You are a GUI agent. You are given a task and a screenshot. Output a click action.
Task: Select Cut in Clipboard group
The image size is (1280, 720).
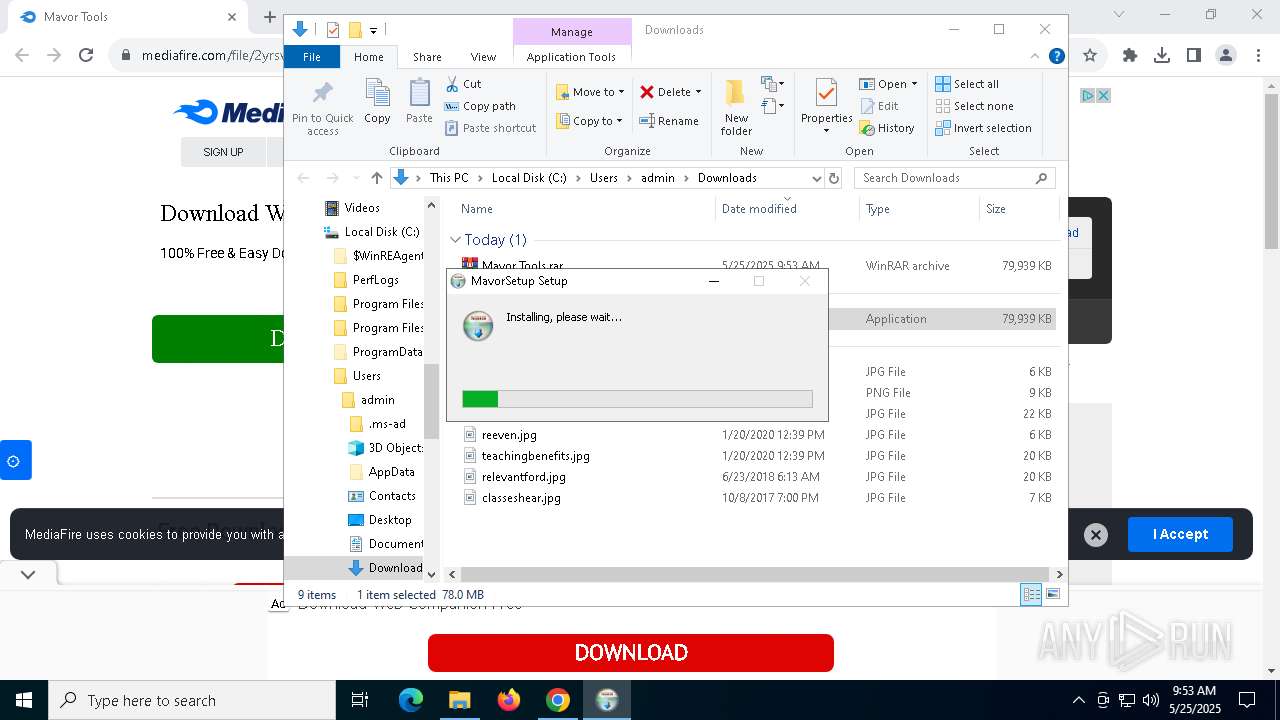click(x=463, y=84)
